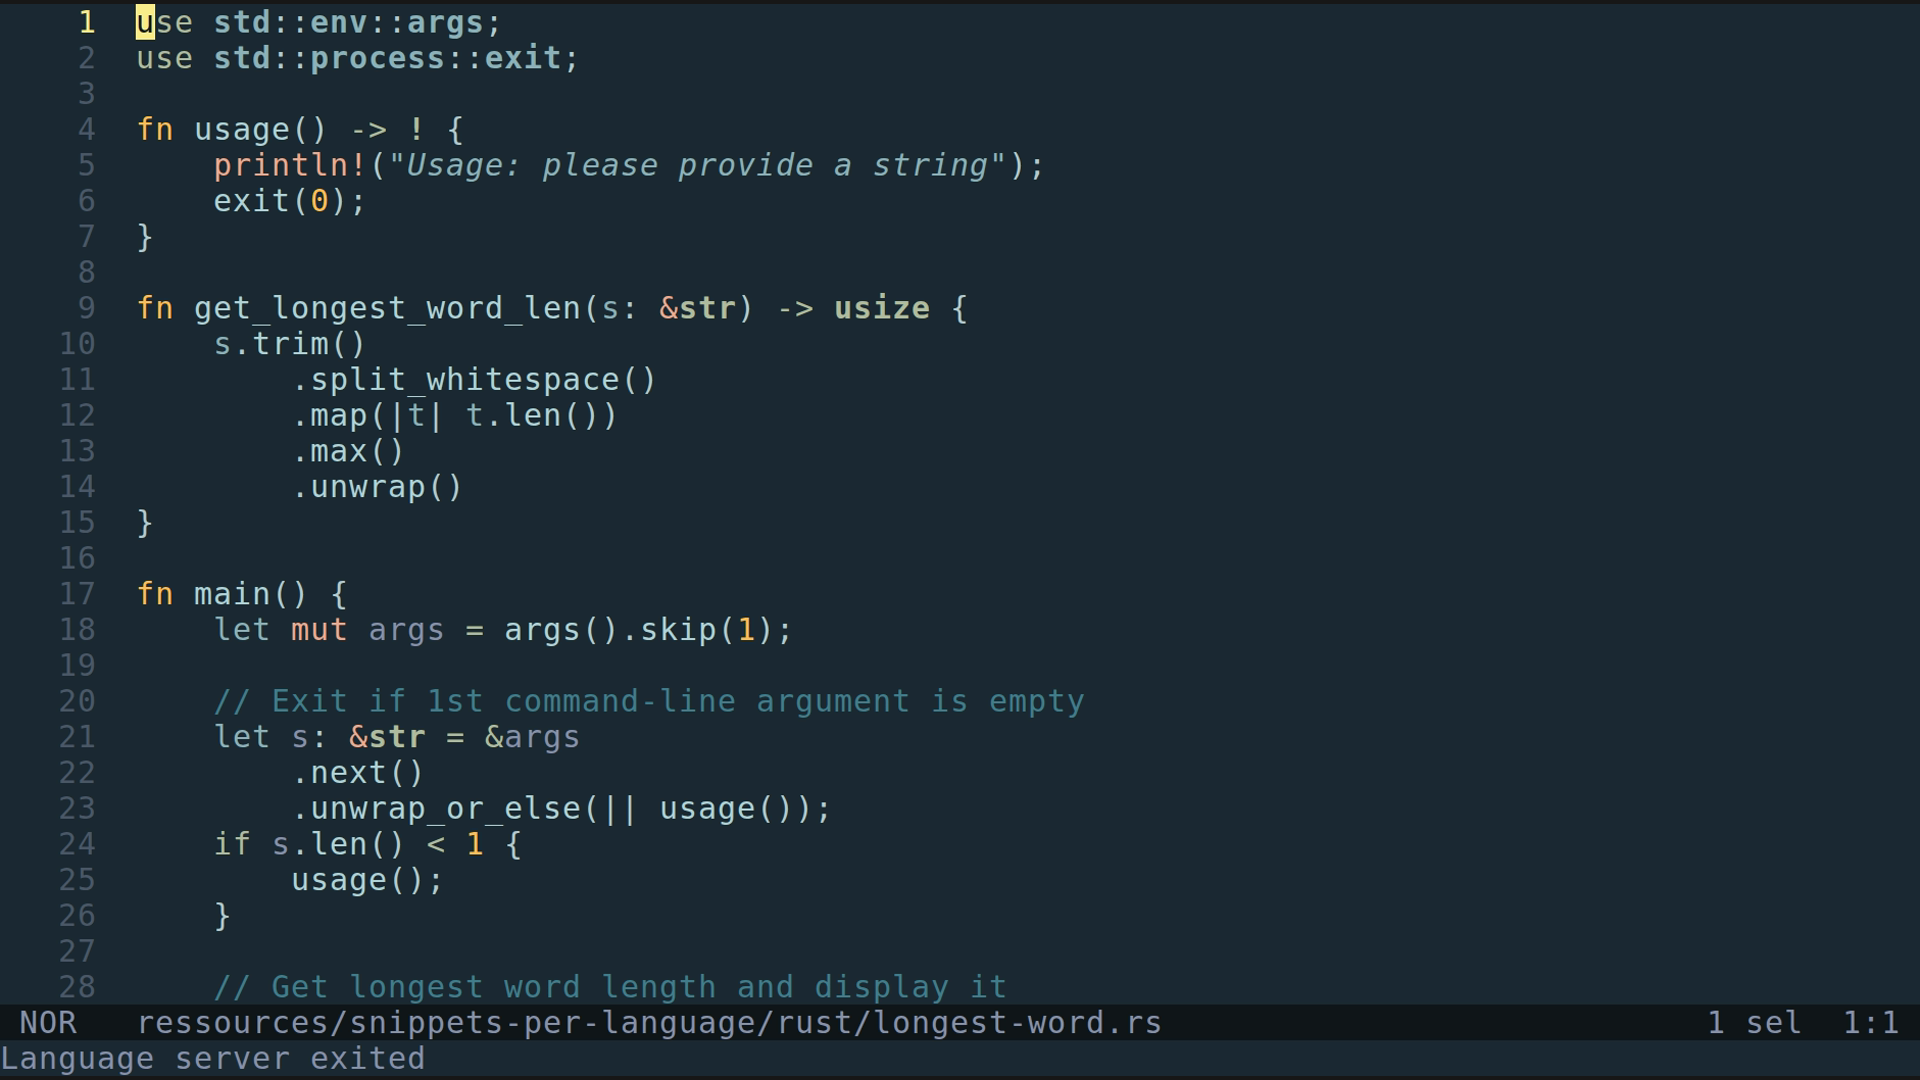
Task: Click line number 28 in the gutter
Action: point(77,987)
